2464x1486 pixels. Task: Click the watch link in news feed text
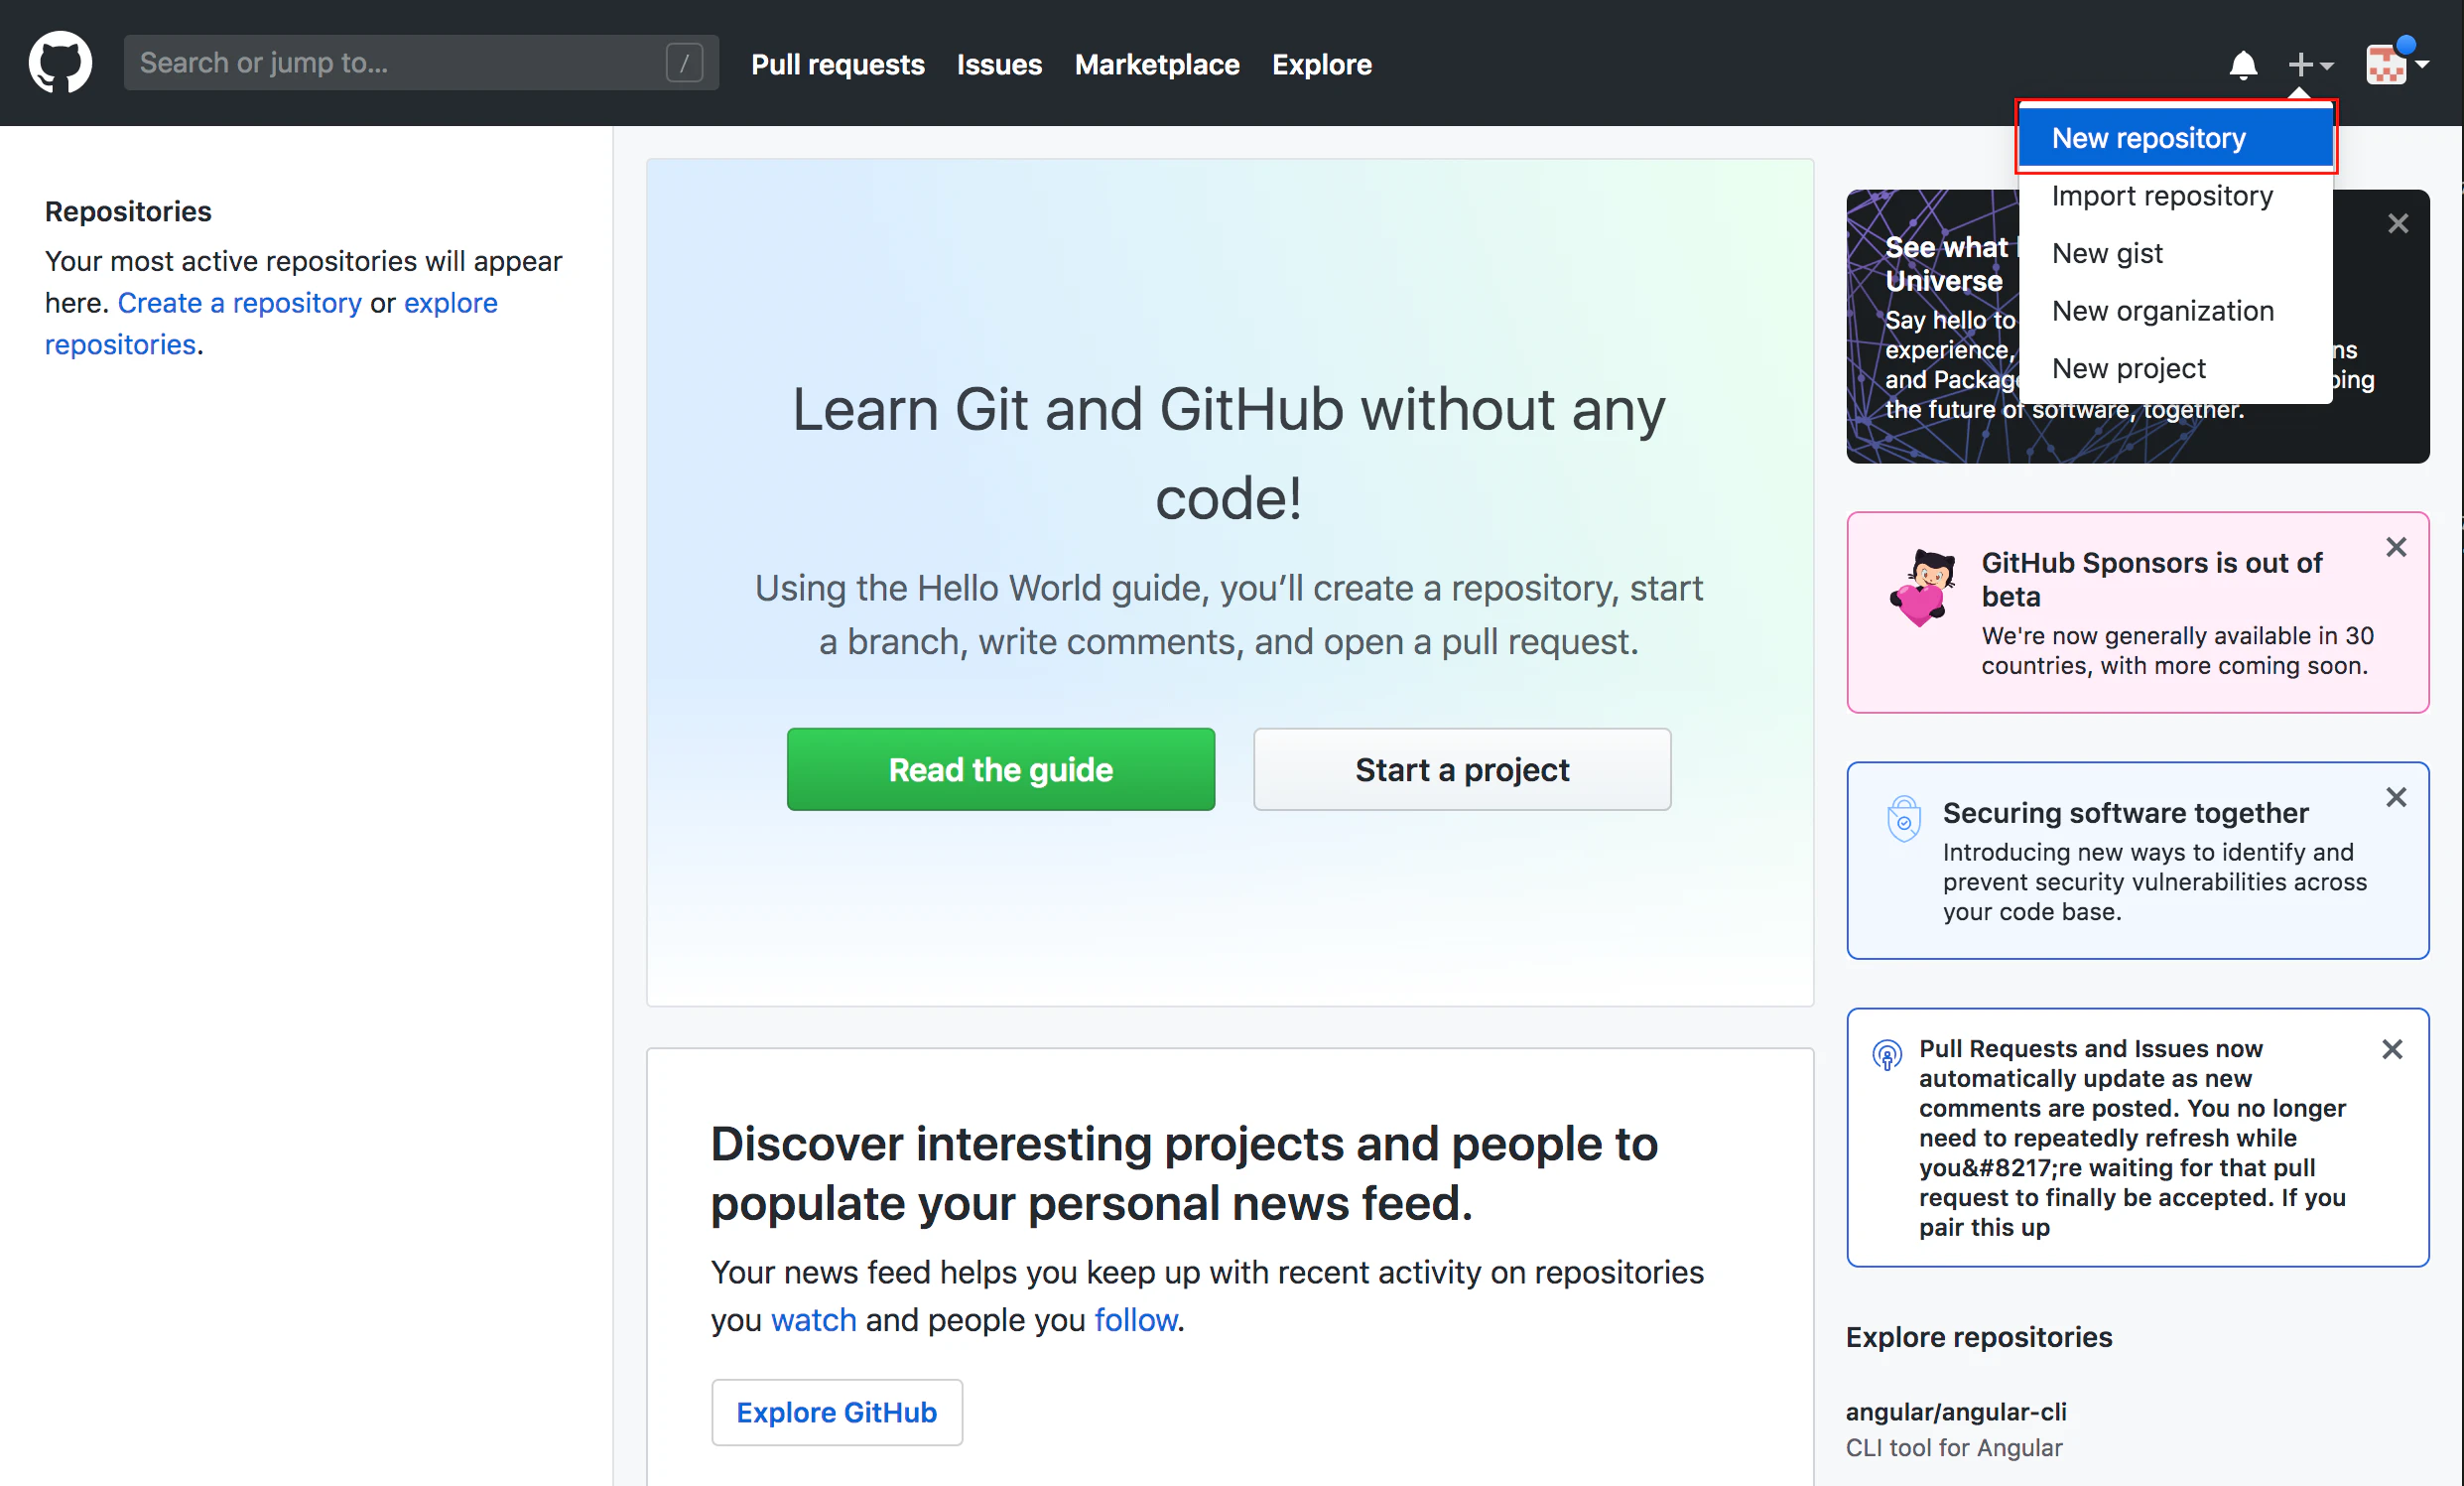click(x=814, y=1320)
